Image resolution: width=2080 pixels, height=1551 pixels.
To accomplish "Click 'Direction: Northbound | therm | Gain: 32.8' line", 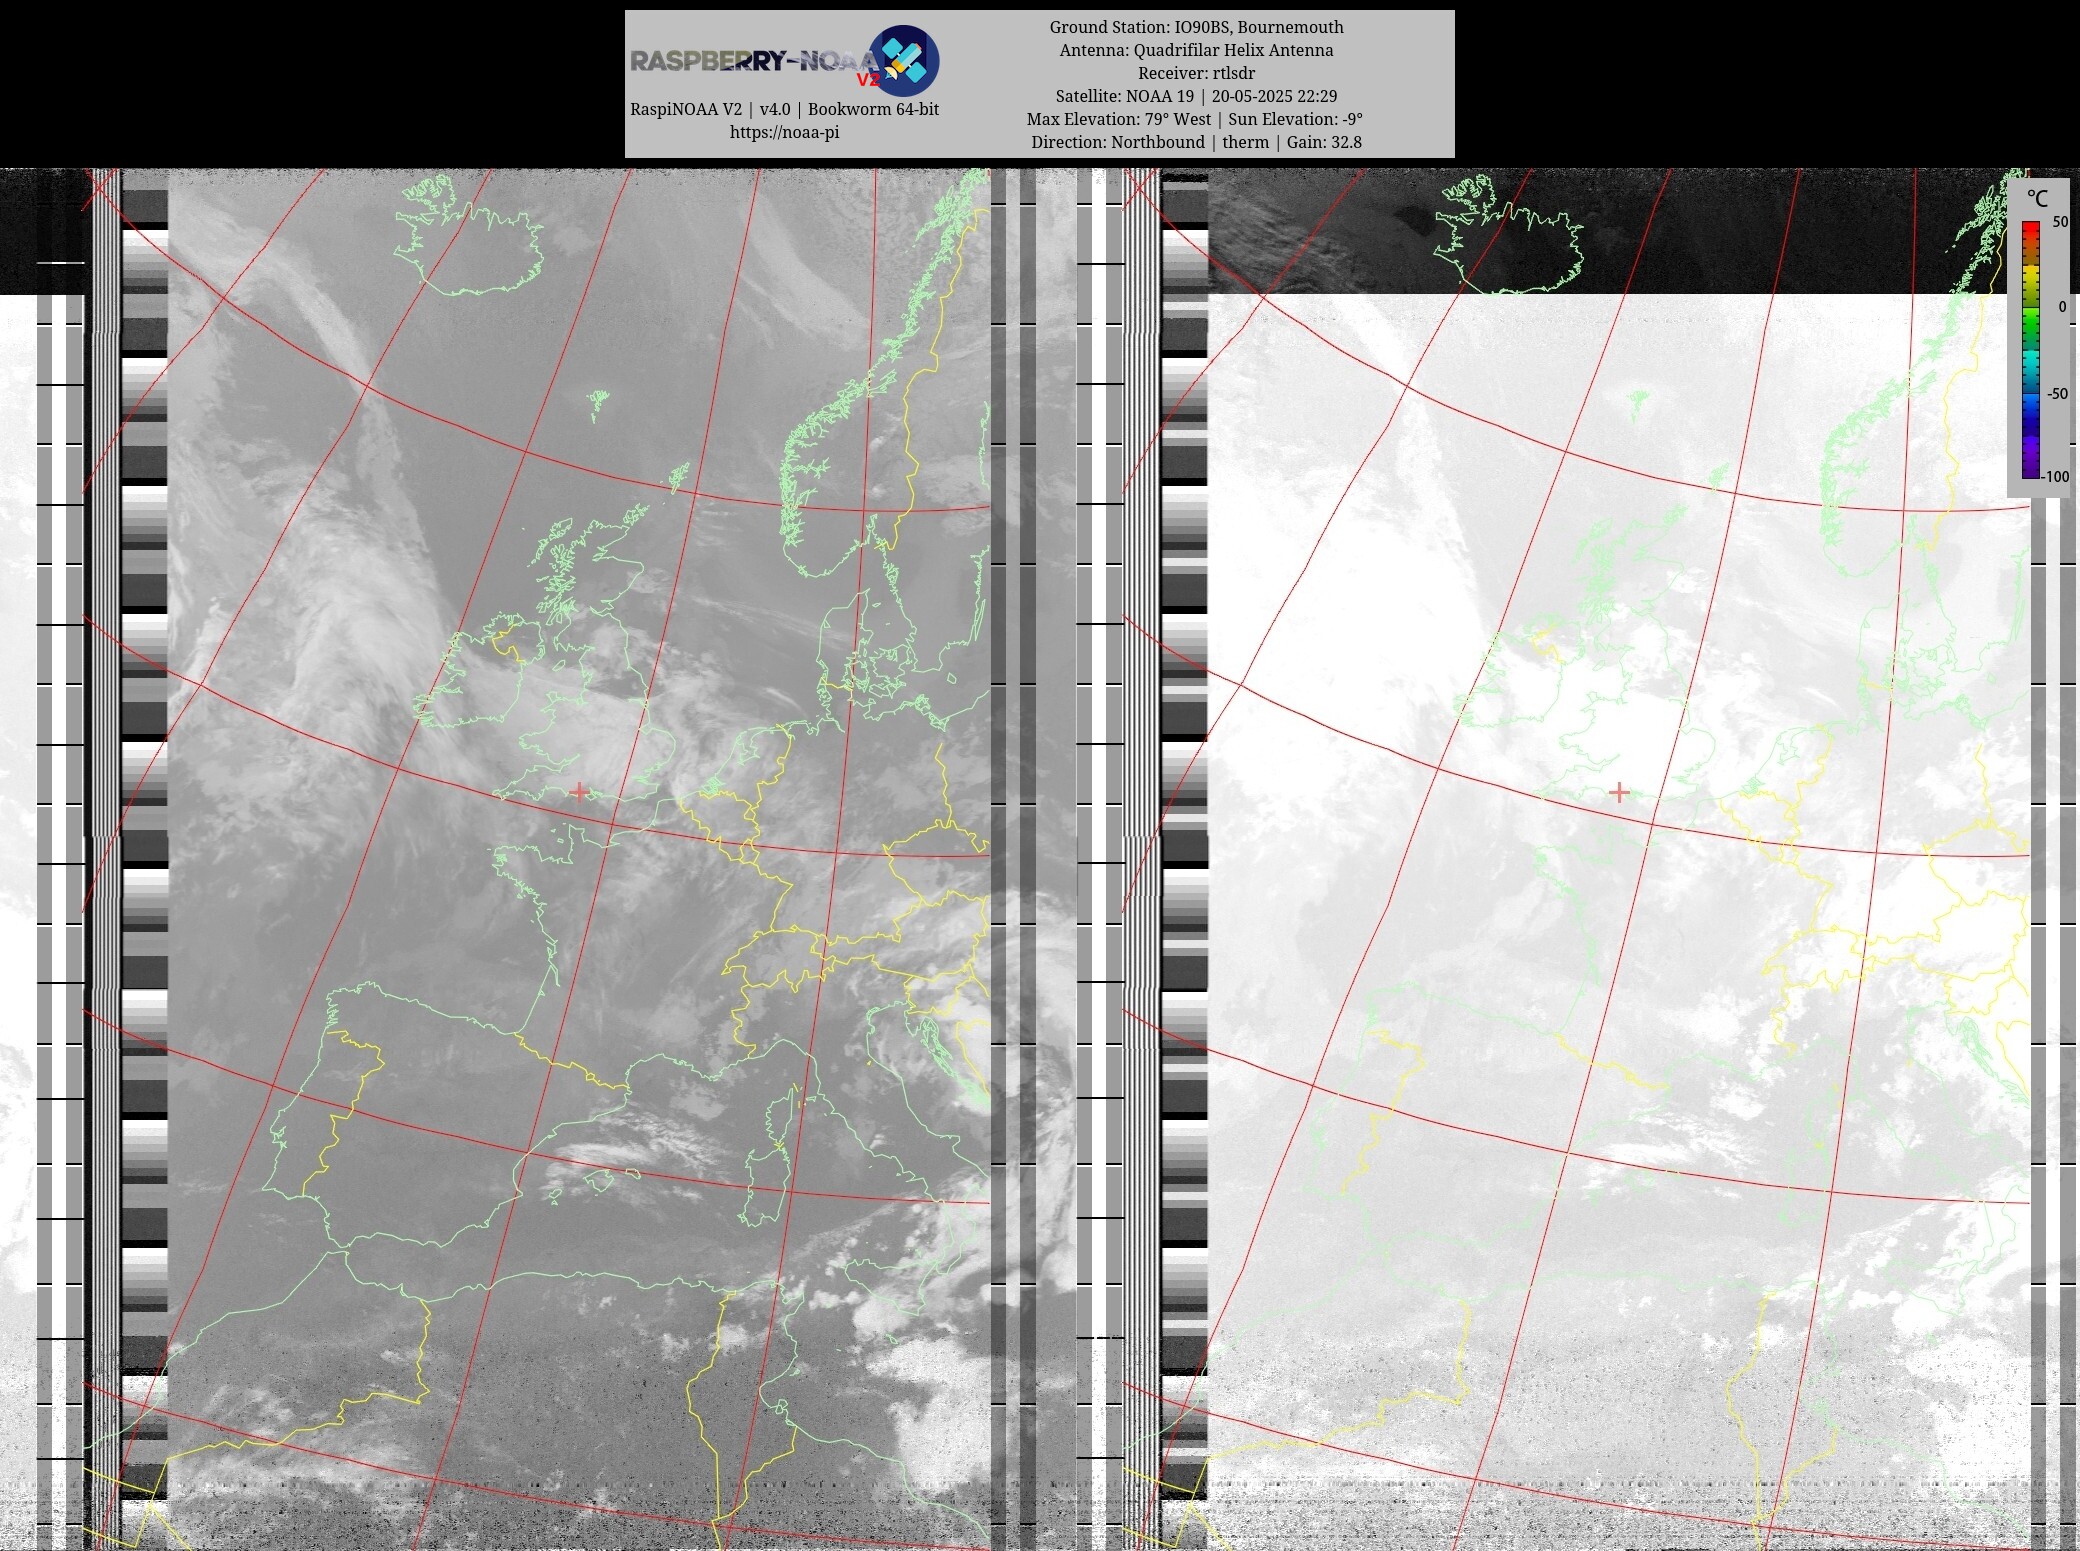I will click(x=1196, y=142).
